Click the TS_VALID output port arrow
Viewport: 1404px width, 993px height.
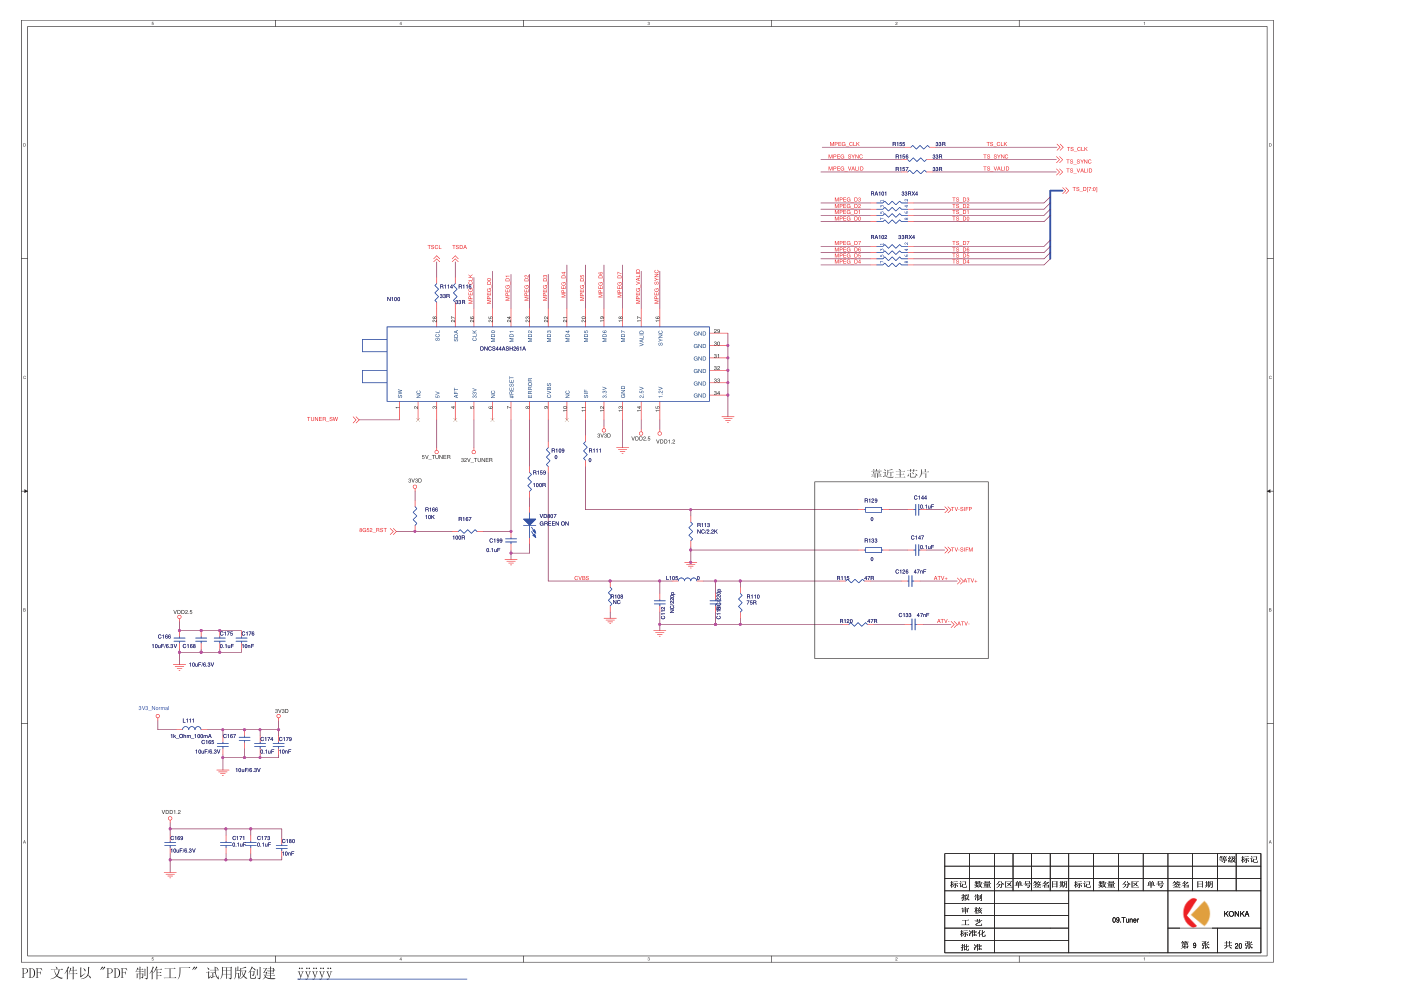pos(1059,170)
